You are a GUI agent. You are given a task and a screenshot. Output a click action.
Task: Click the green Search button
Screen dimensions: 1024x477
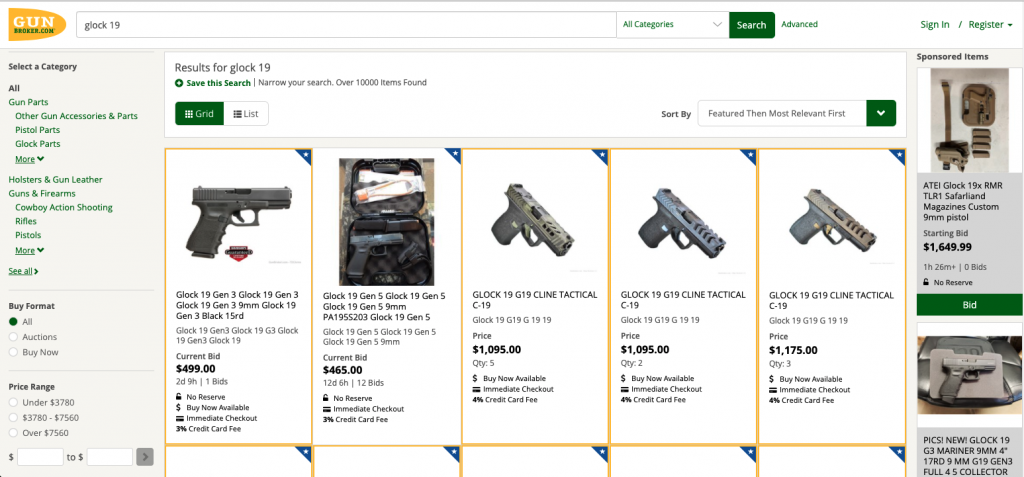tap(752, 25)
